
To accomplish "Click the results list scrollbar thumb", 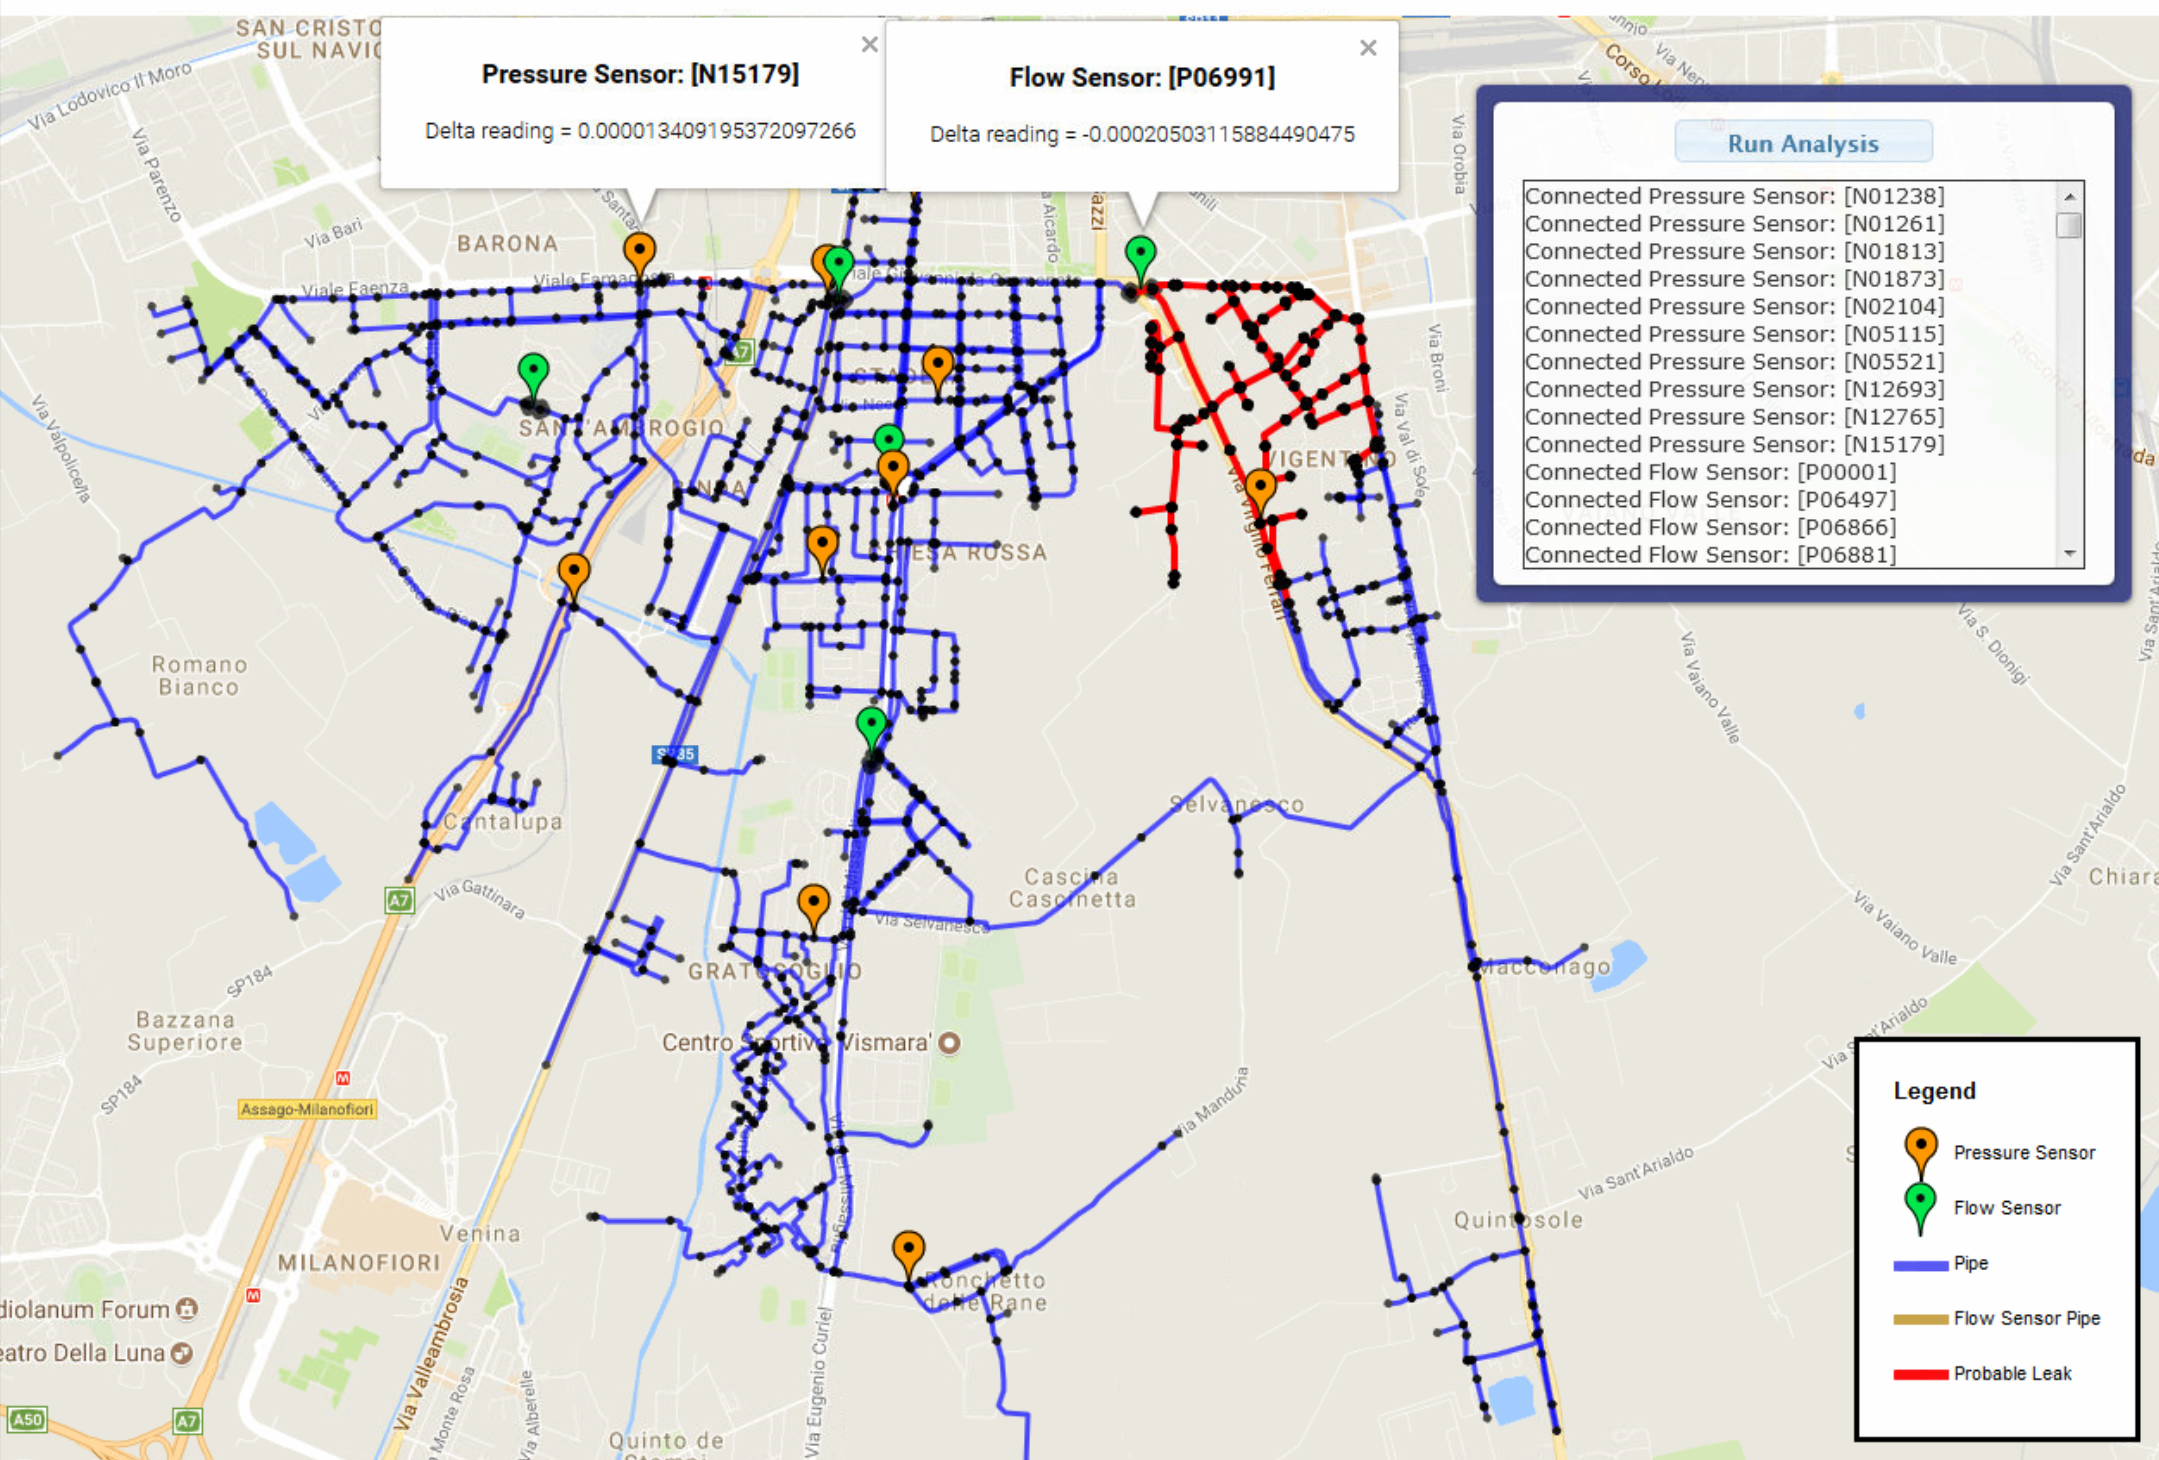I will [2069, 226].
